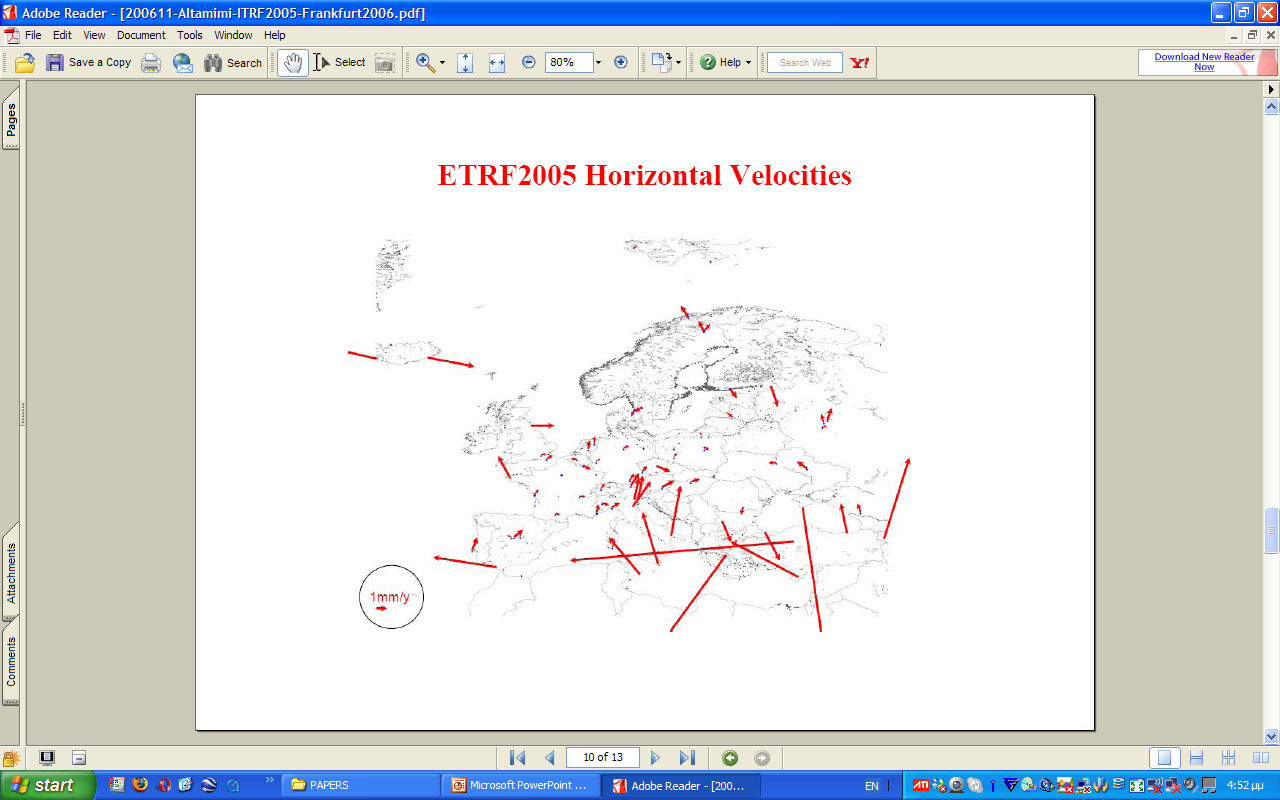Open the Pages side panel tab
This screenshot has width=1280, height=800.
pyautogui.click(x=11, y=118)
